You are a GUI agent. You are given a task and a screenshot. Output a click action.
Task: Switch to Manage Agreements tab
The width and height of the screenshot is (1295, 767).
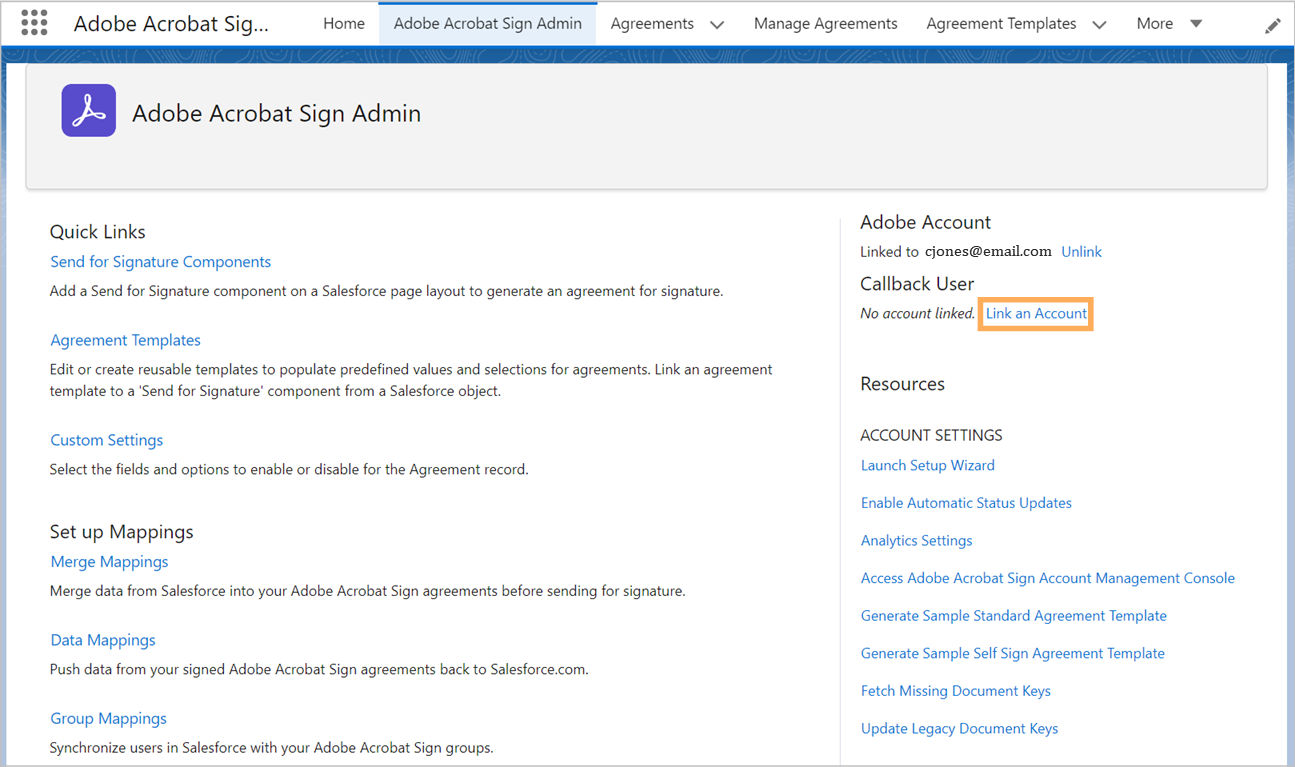826,23
